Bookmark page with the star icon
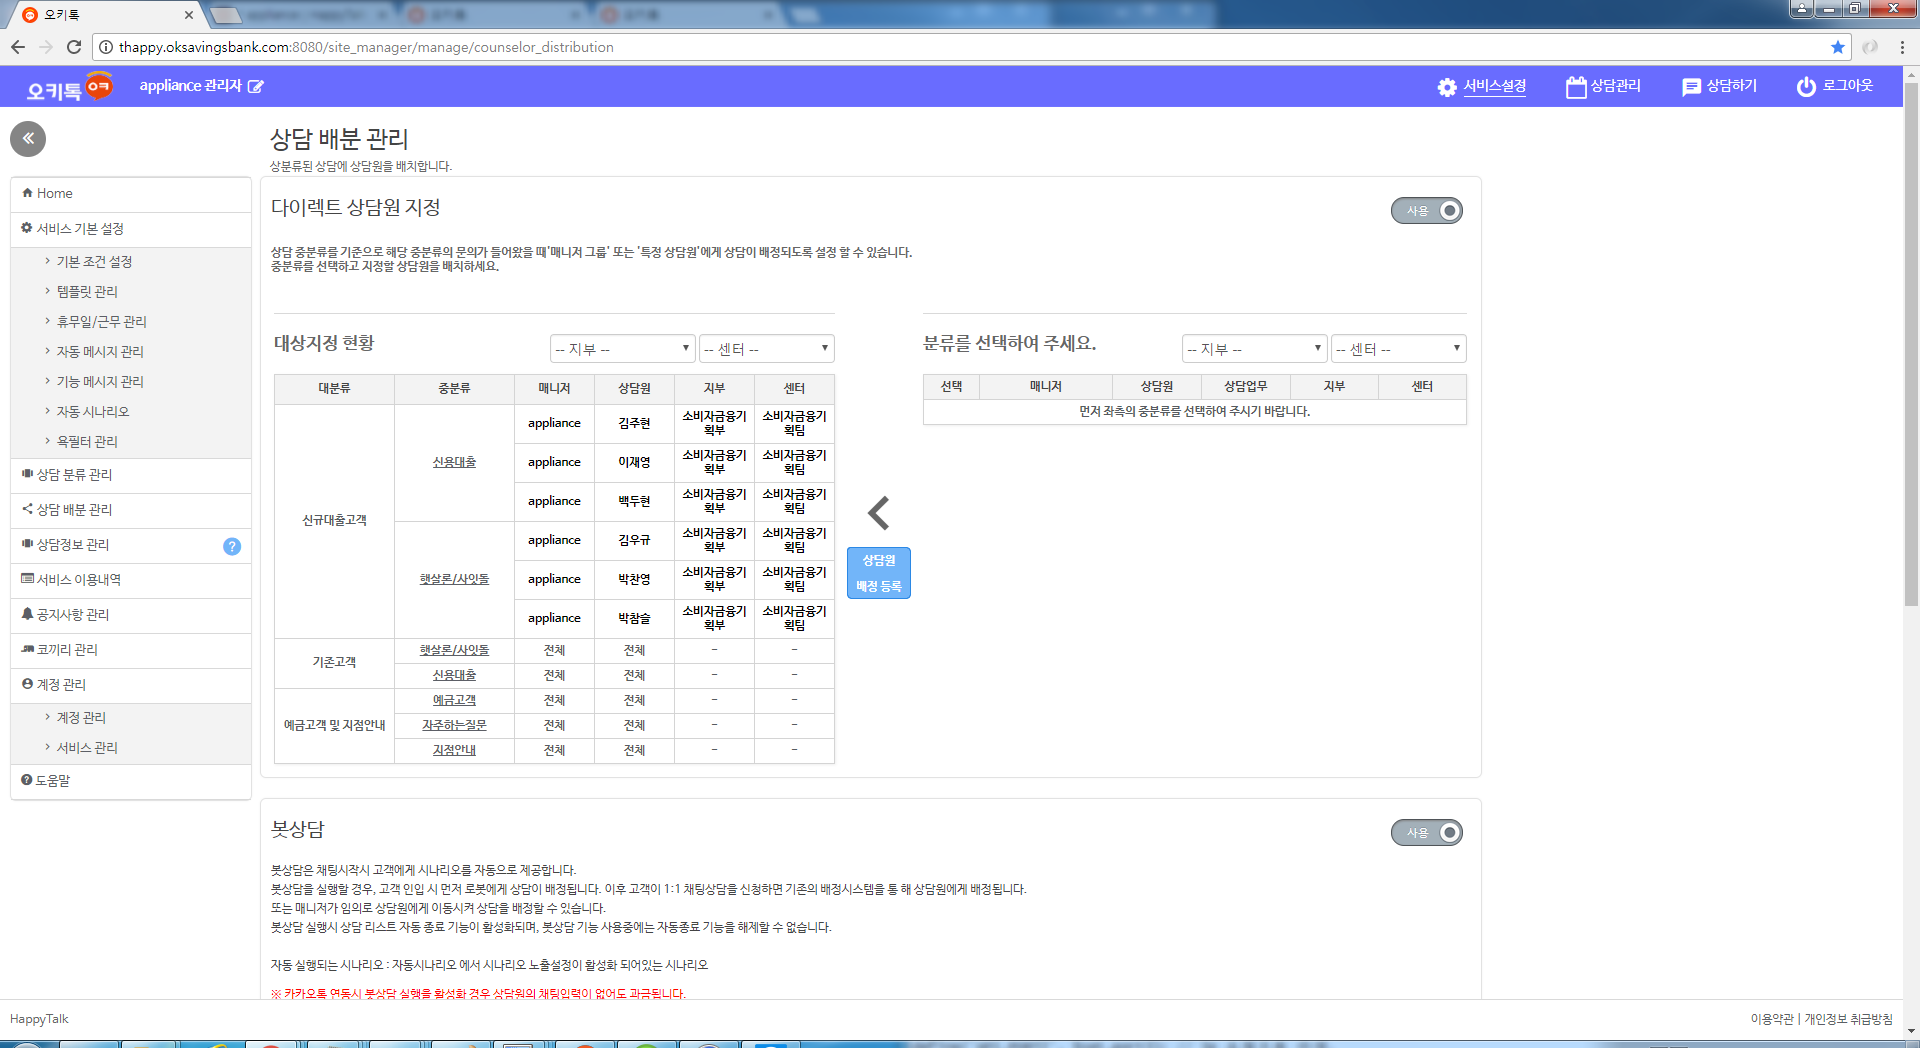The height and width of the screenshot is (1048, 1920). tap(1837, 47)
